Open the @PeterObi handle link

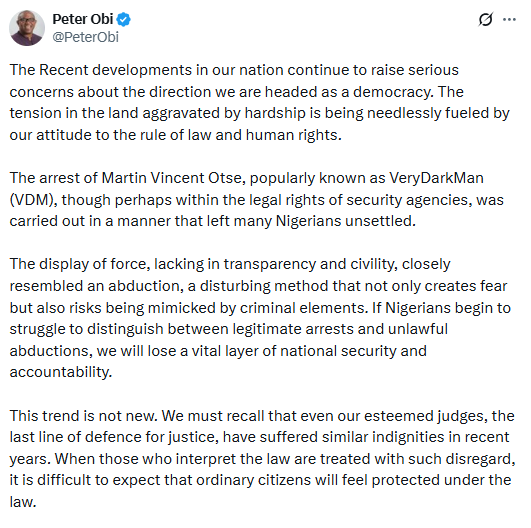pos(85,37)
